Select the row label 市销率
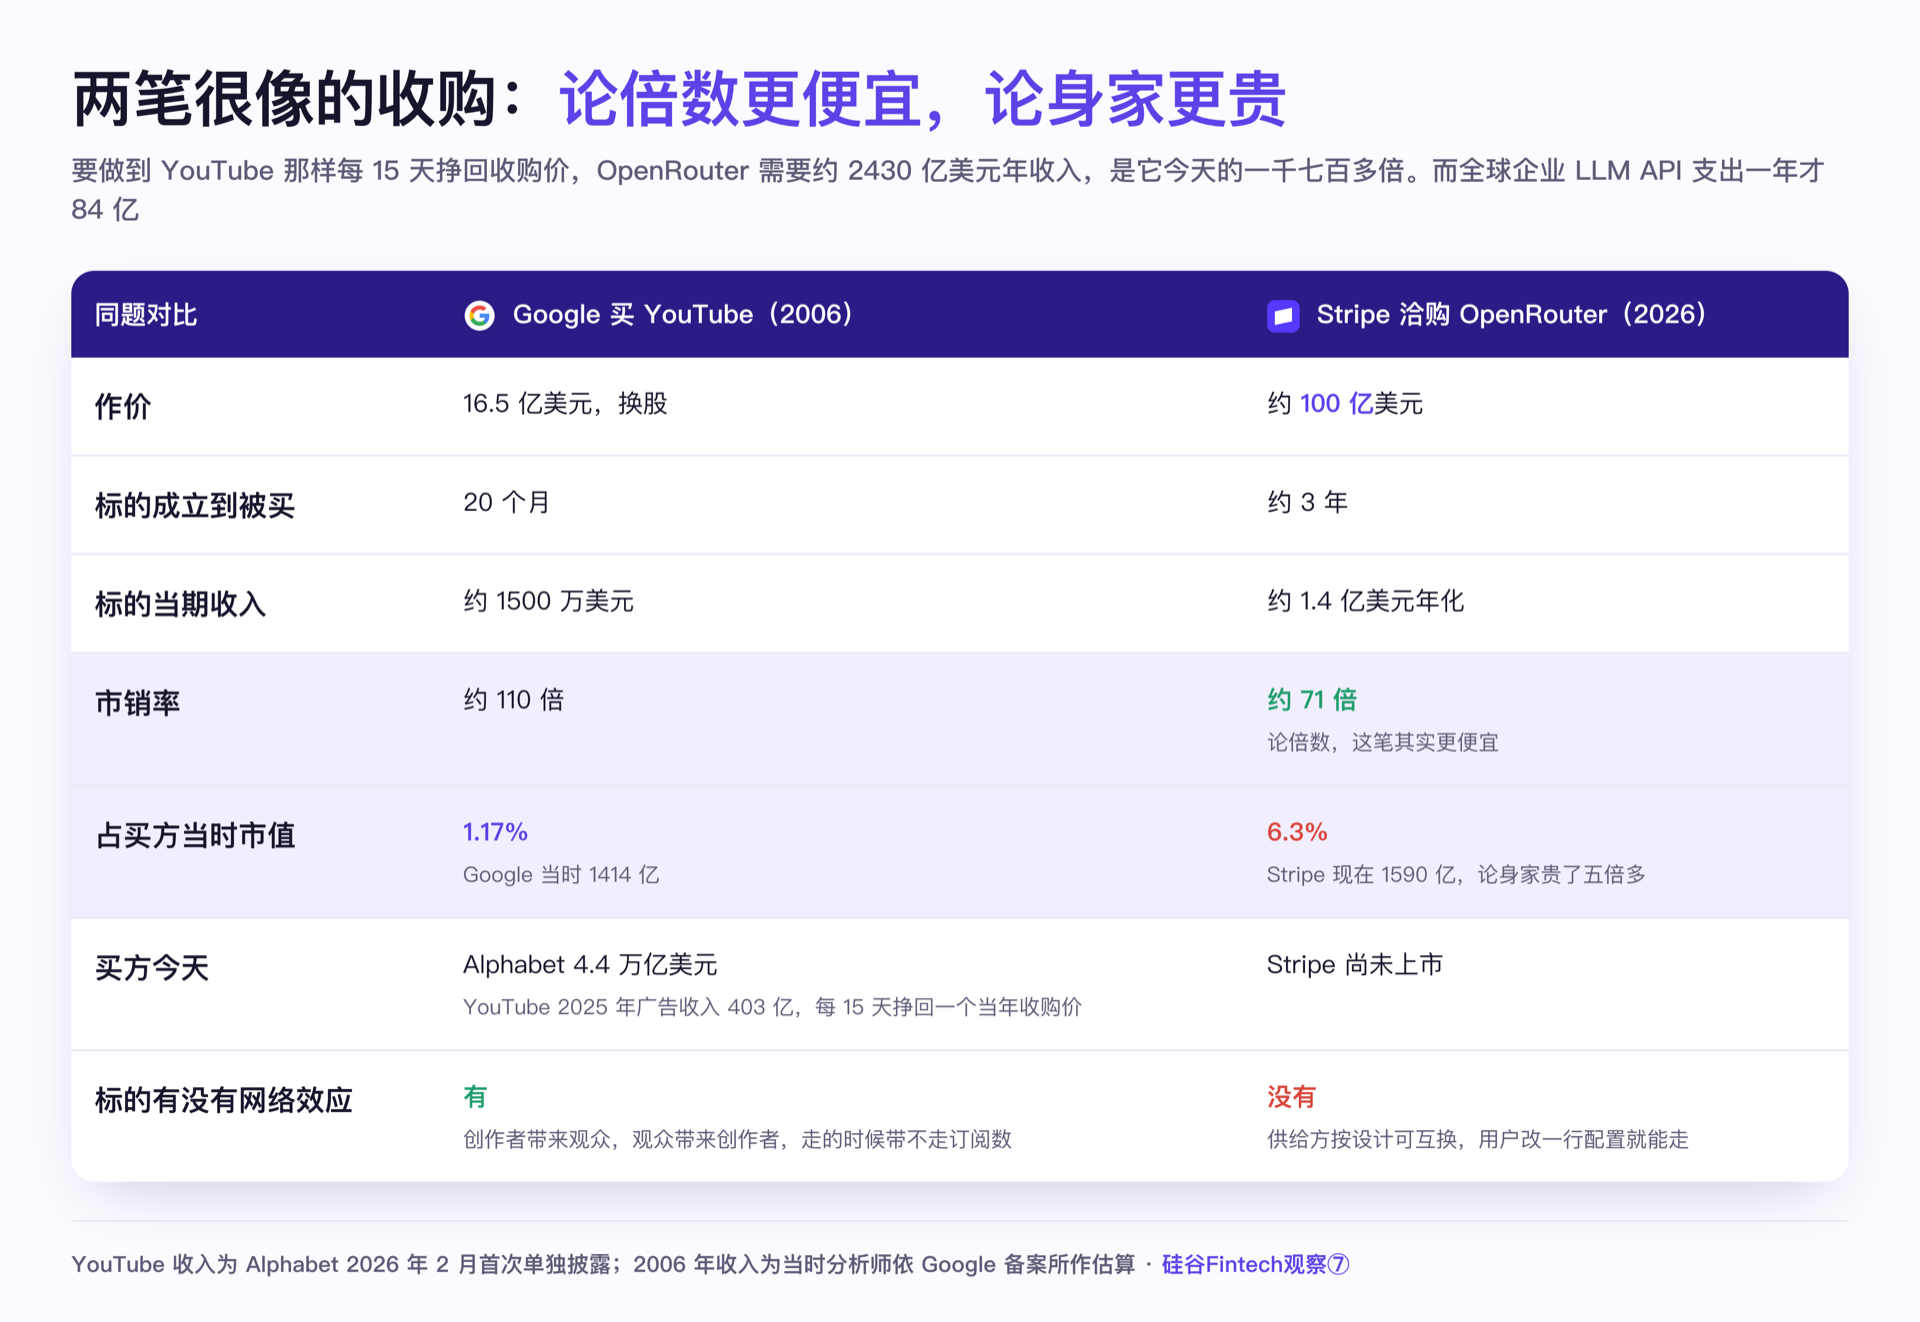 pos(138,703)
